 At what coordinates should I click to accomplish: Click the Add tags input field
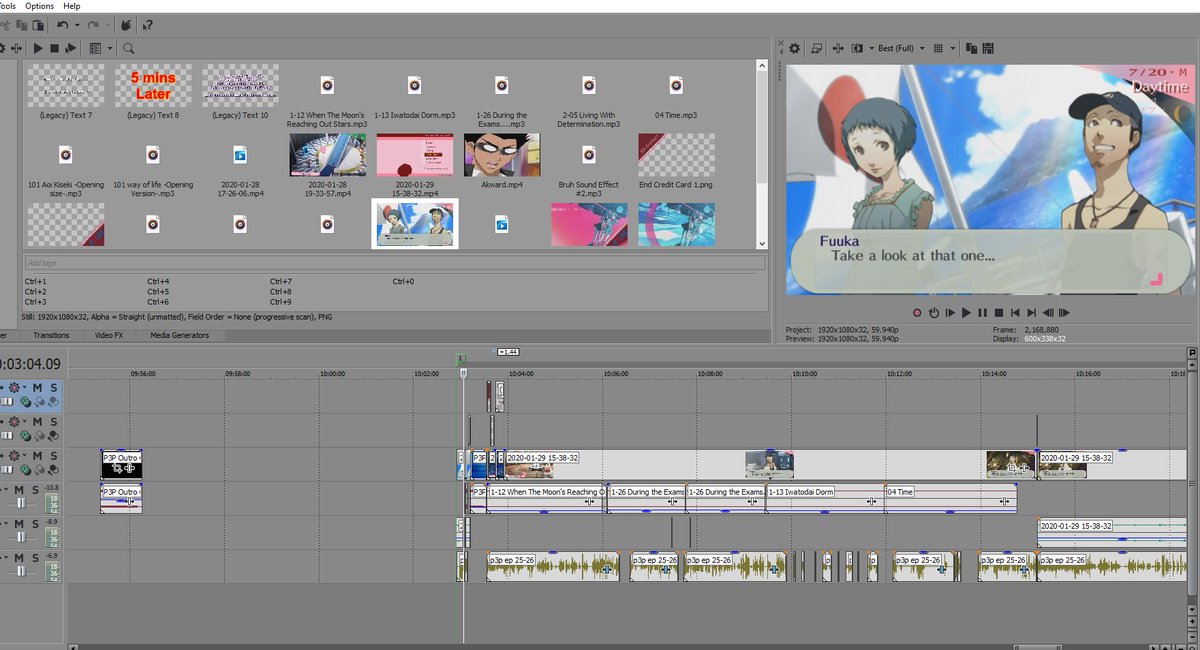(395, 263)
